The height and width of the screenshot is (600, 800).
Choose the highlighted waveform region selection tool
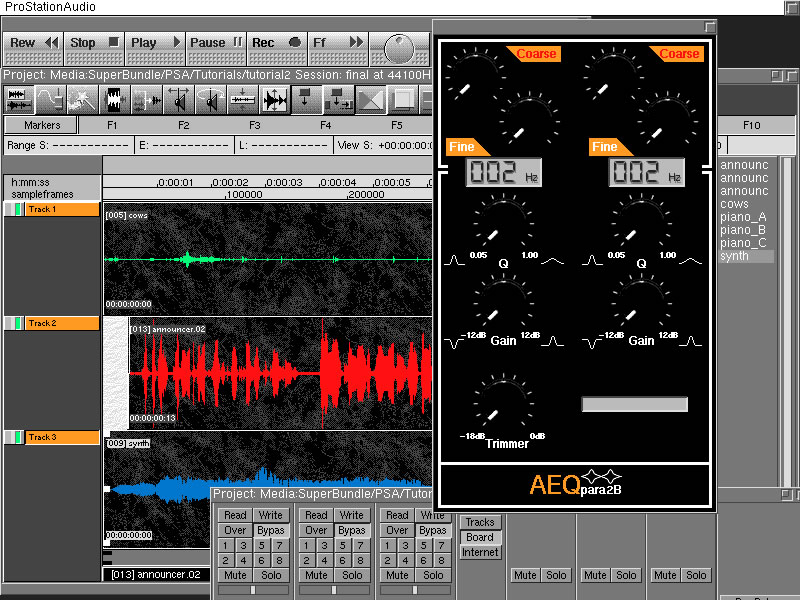pyautogui.click(x=115, y=99)
